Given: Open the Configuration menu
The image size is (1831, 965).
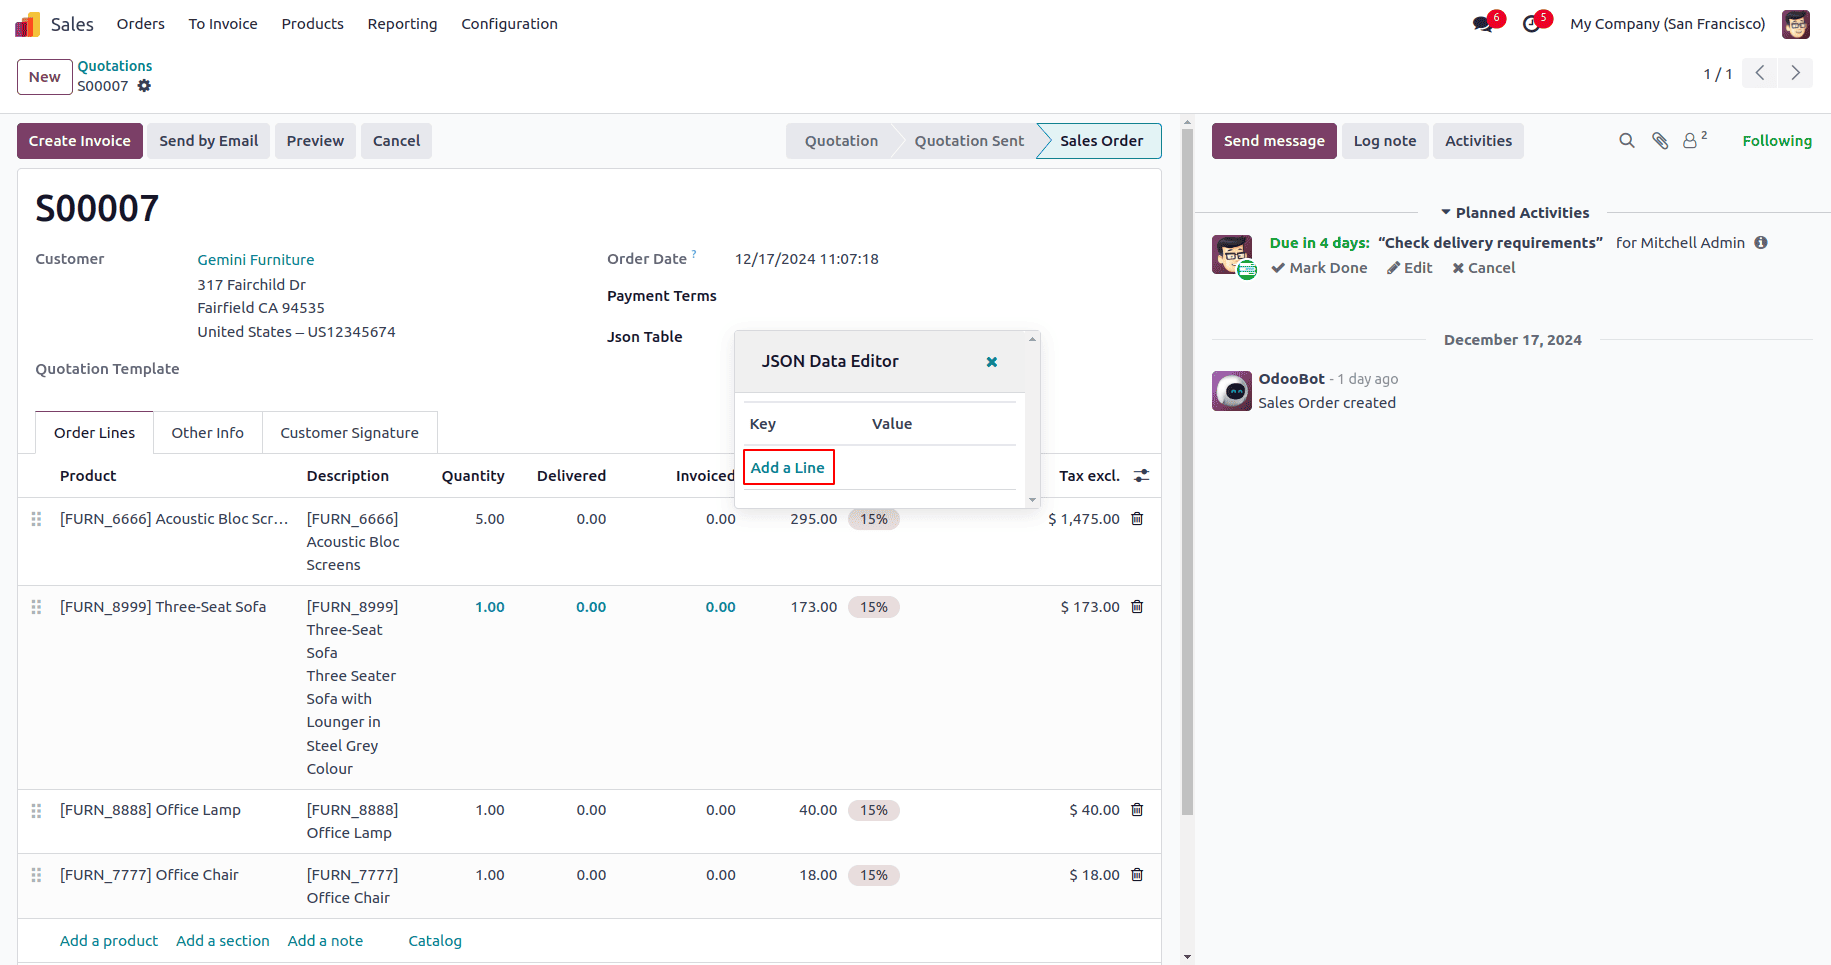Looking at the screenshot, I should [510, 24].
